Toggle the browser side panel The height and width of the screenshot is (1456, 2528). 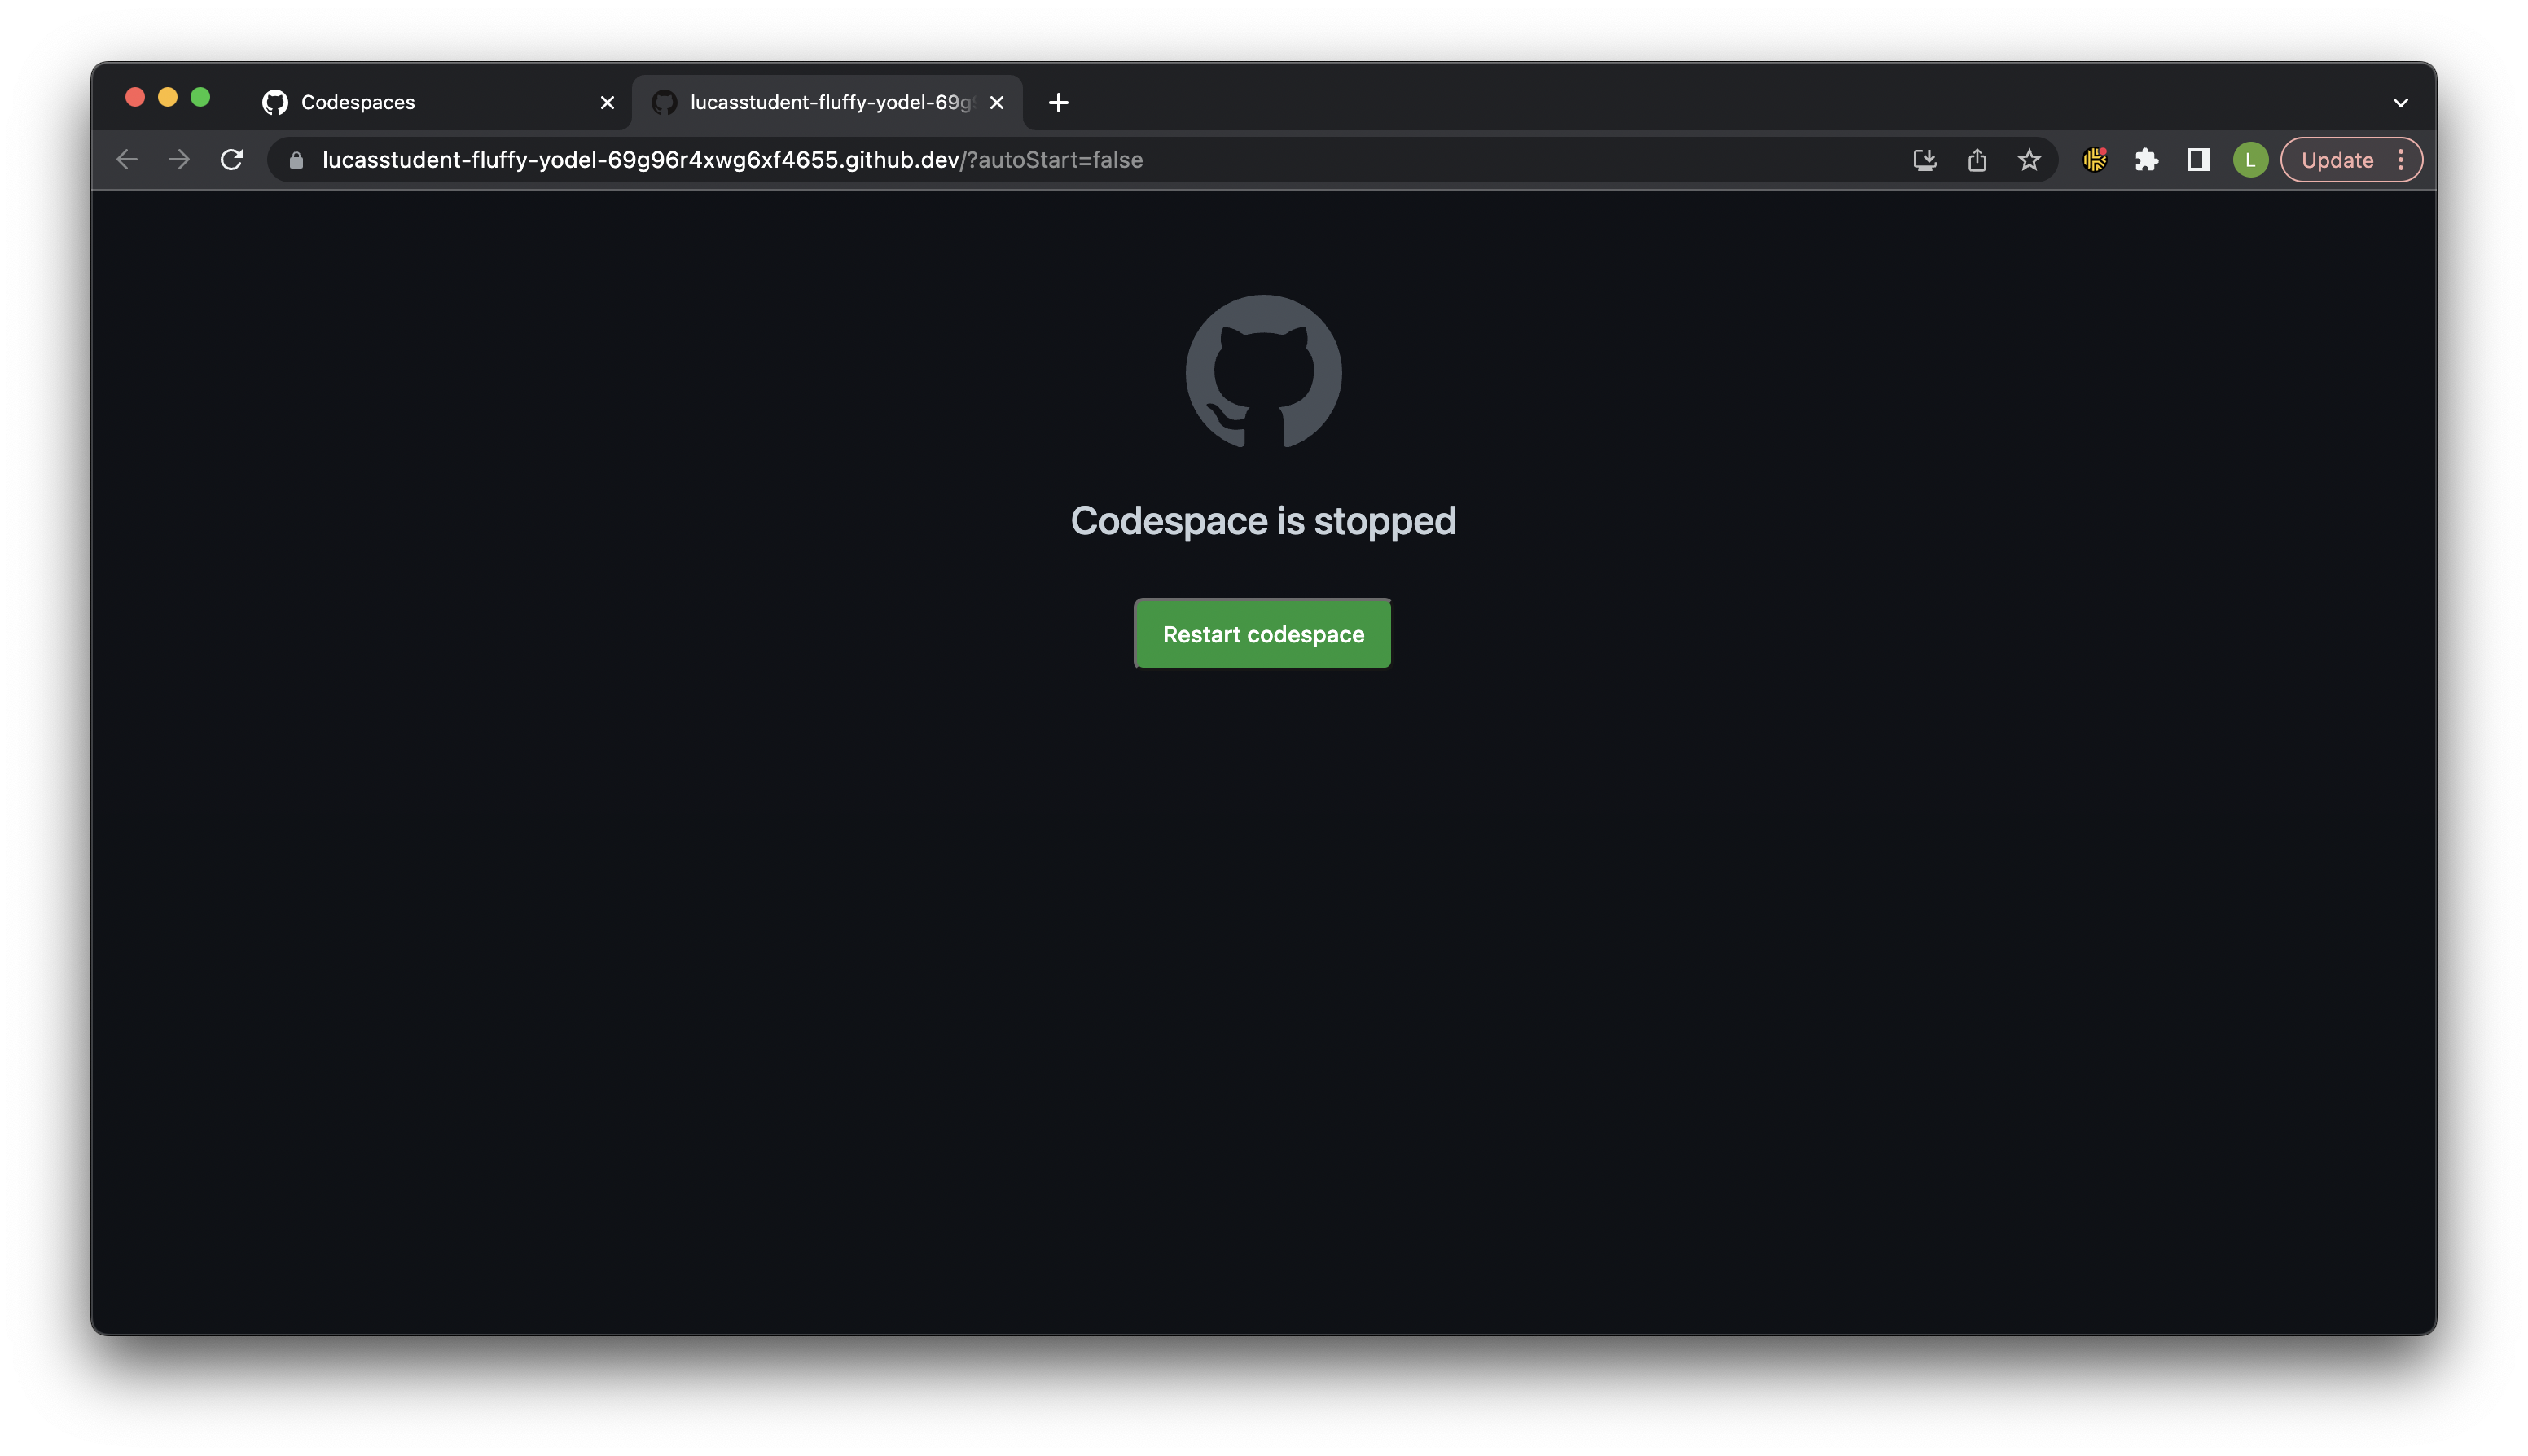[2198, 160]
